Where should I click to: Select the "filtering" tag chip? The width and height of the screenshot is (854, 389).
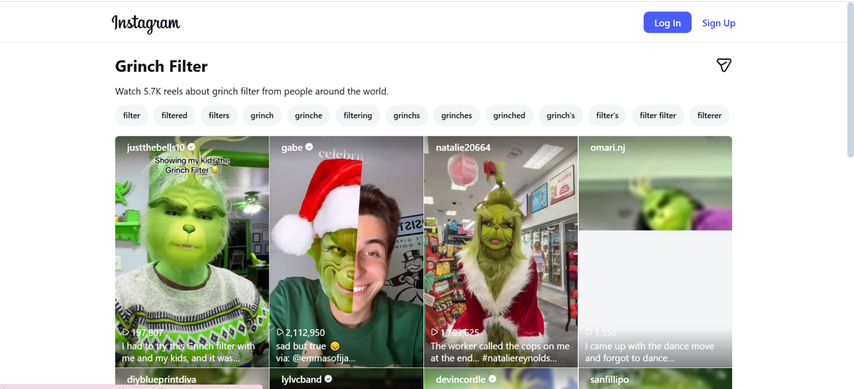click(357, 116)
